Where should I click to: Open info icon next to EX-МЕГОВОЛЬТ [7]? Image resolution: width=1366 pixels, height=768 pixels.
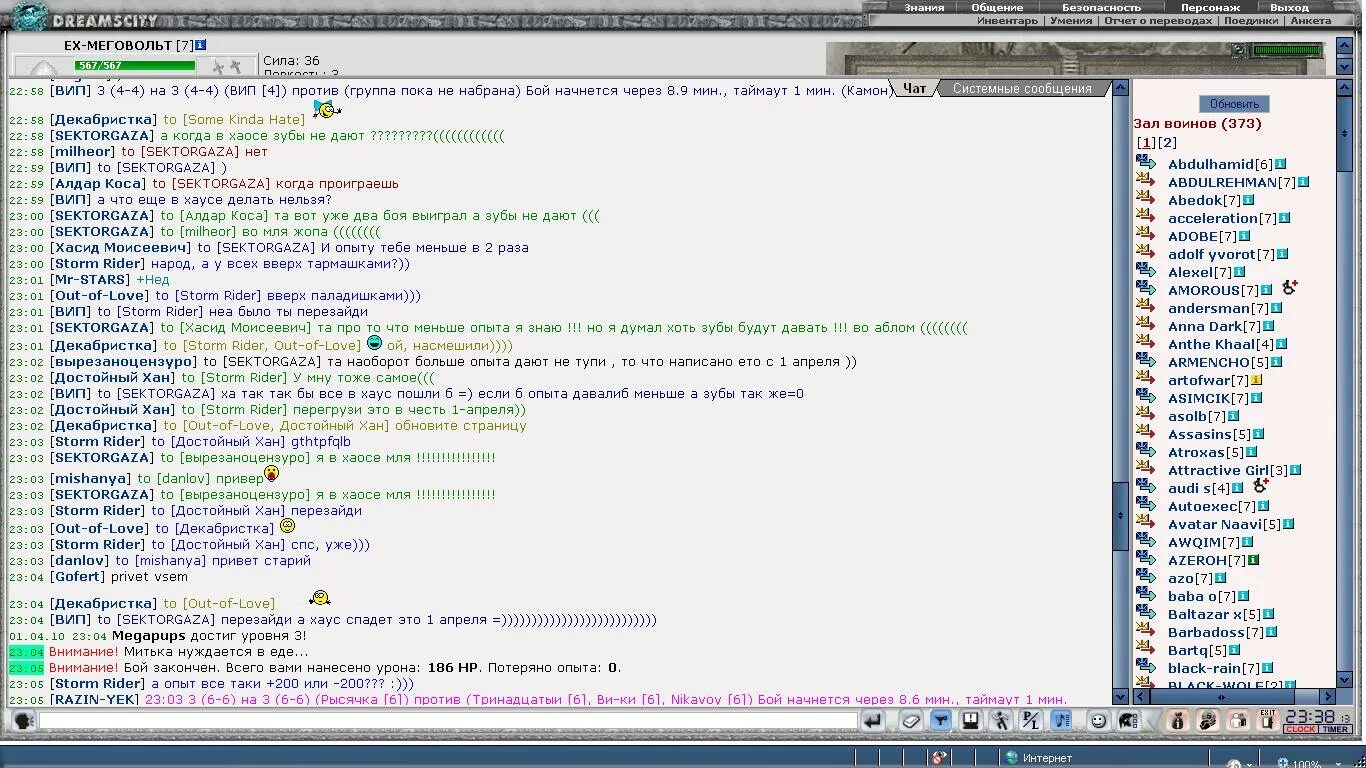click(x=201, y=45)
